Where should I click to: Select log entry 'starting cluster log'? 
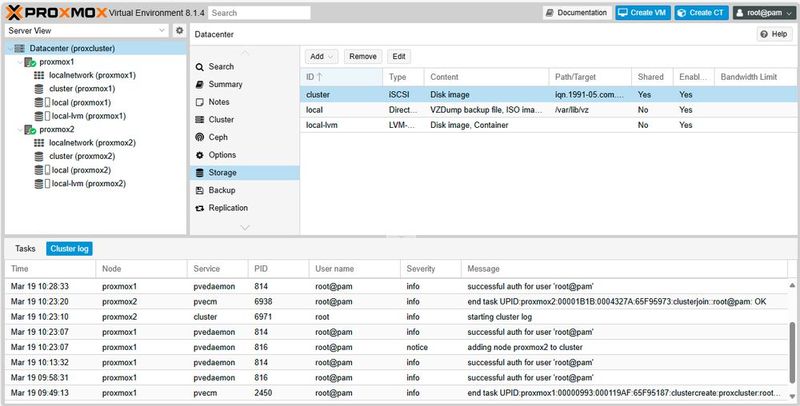click(397, 317)
